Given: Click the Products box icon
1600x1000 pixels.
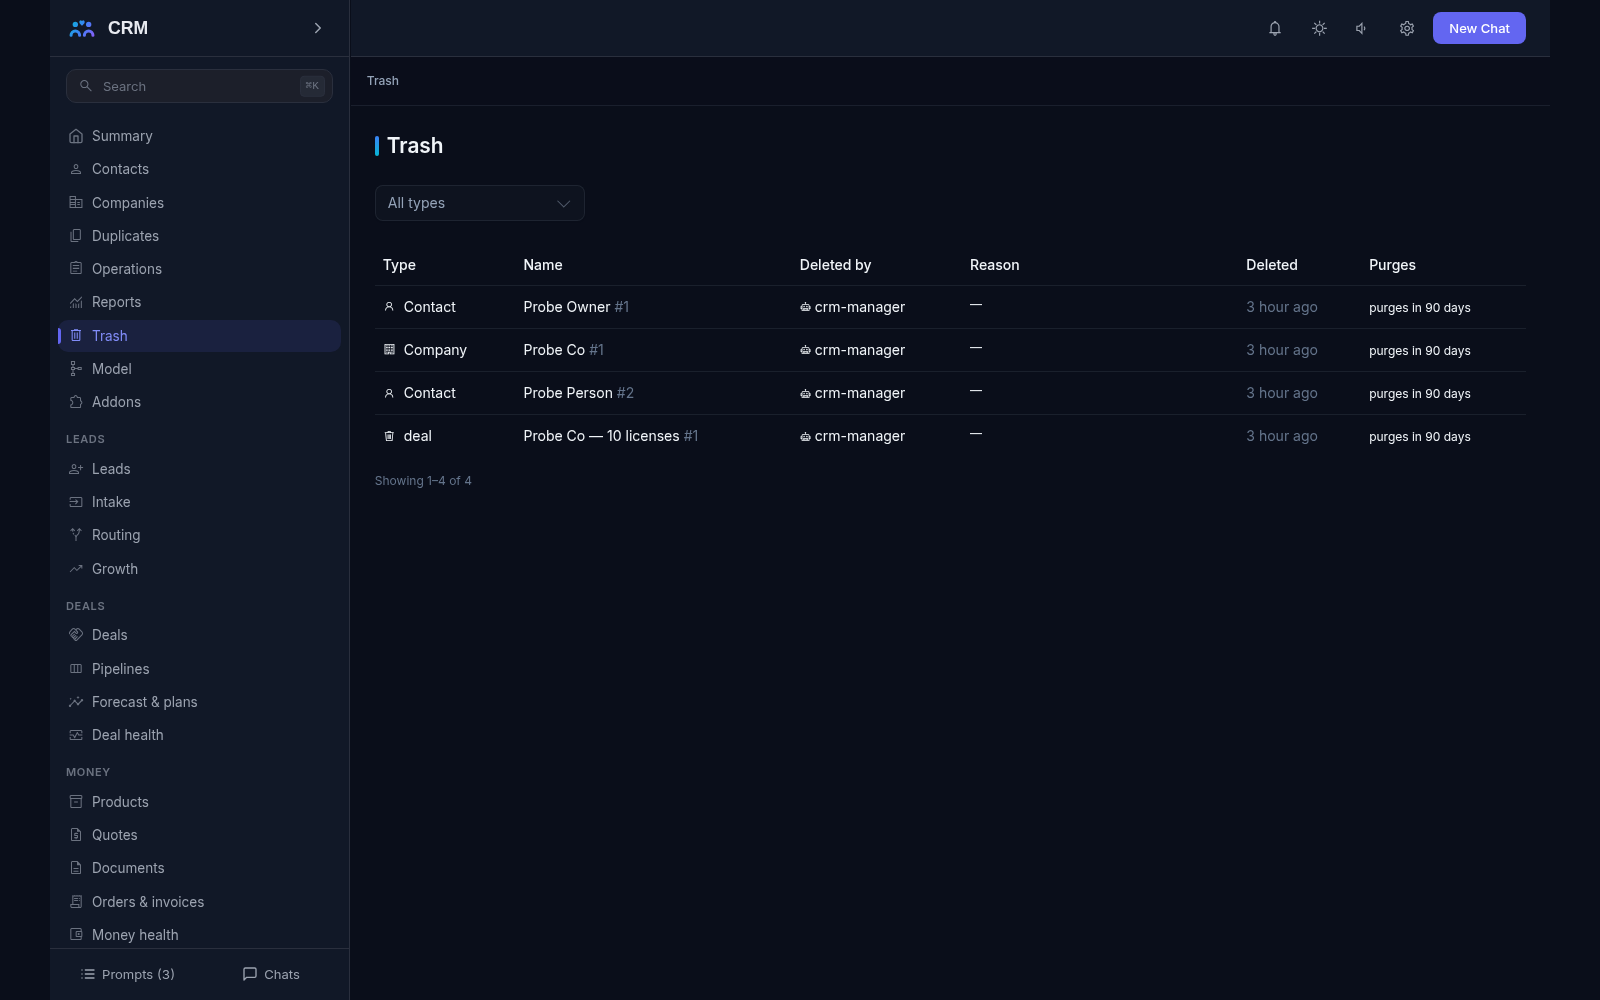Looking at the screenshot, I should pos(76,802).
